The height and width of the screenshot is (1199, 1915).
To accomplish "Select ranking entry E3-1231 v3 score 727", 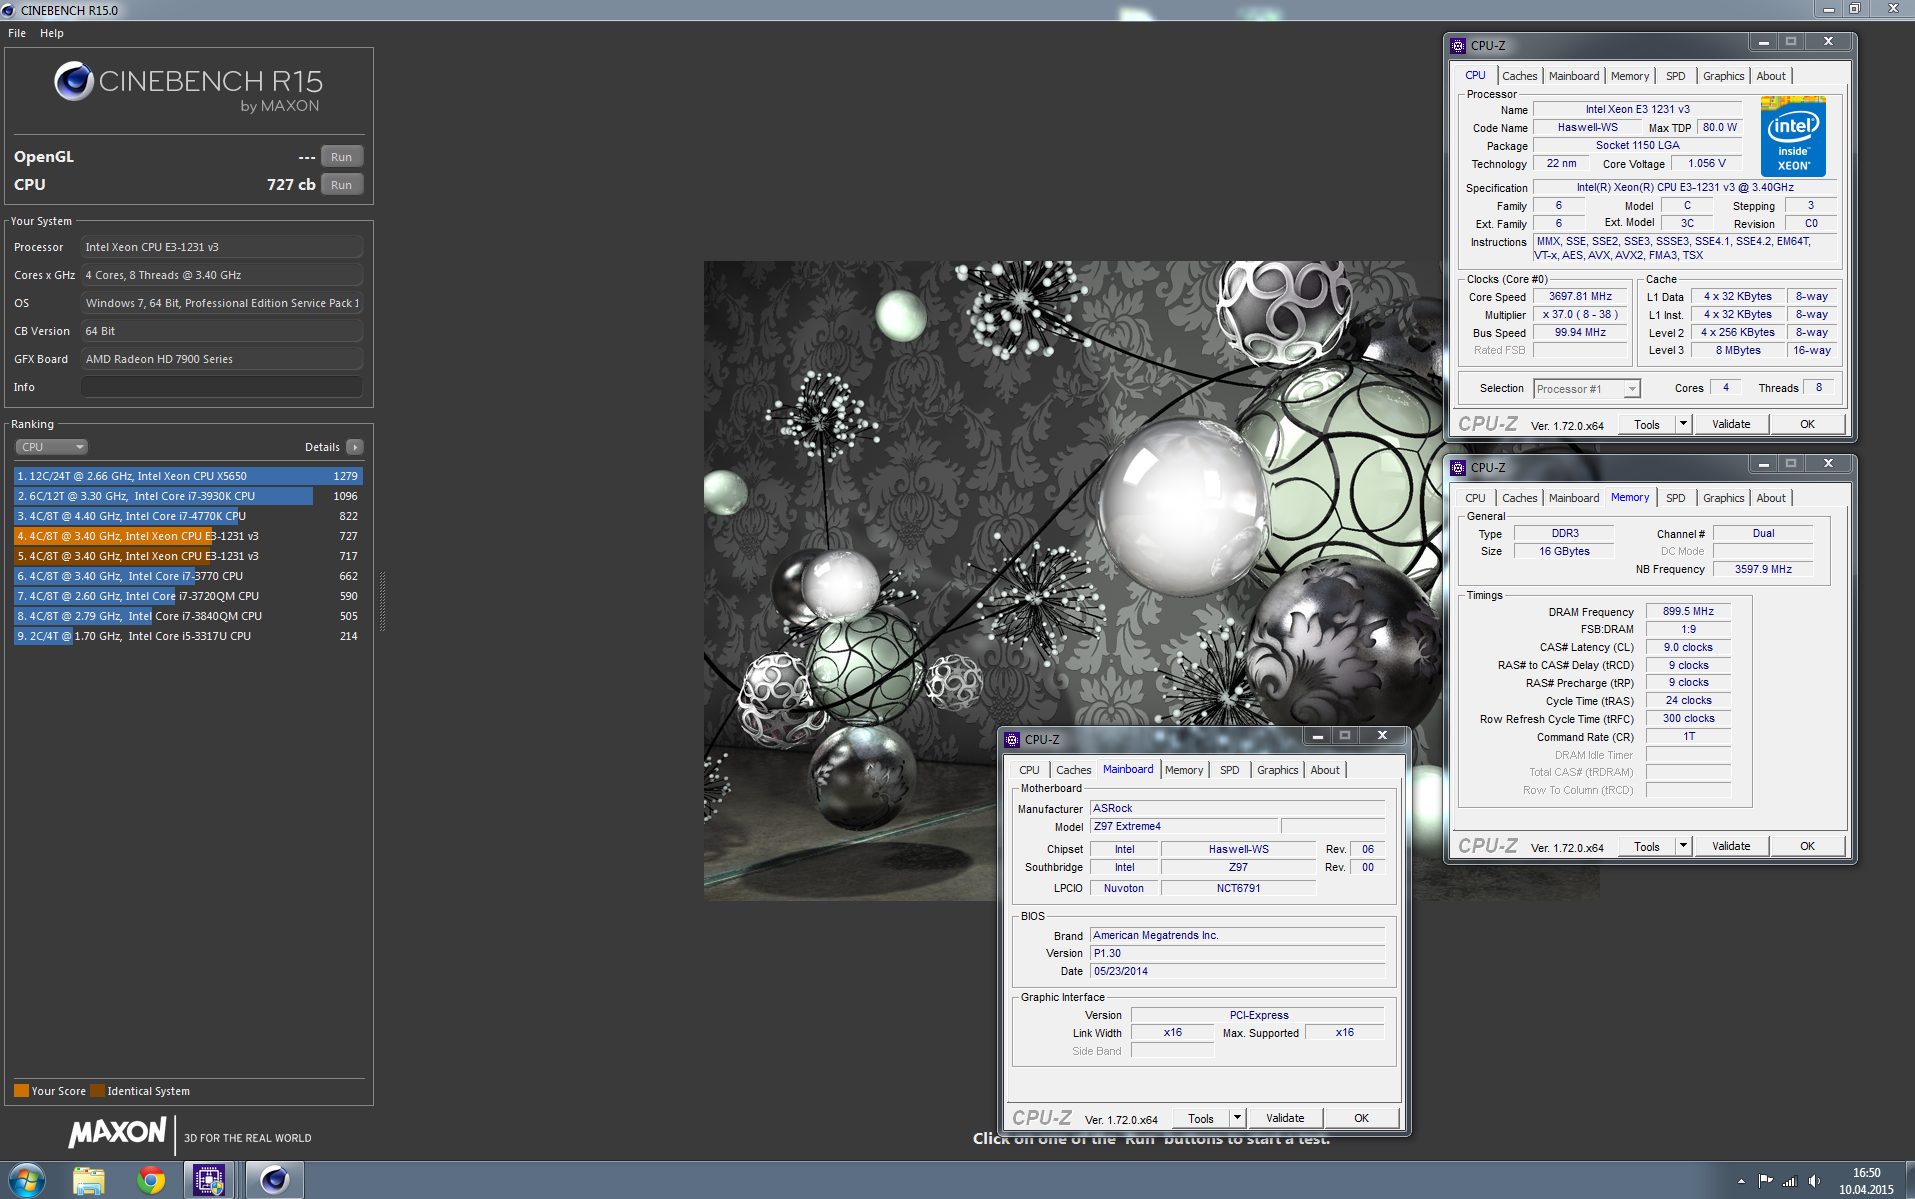I will (x=188, y=536).
